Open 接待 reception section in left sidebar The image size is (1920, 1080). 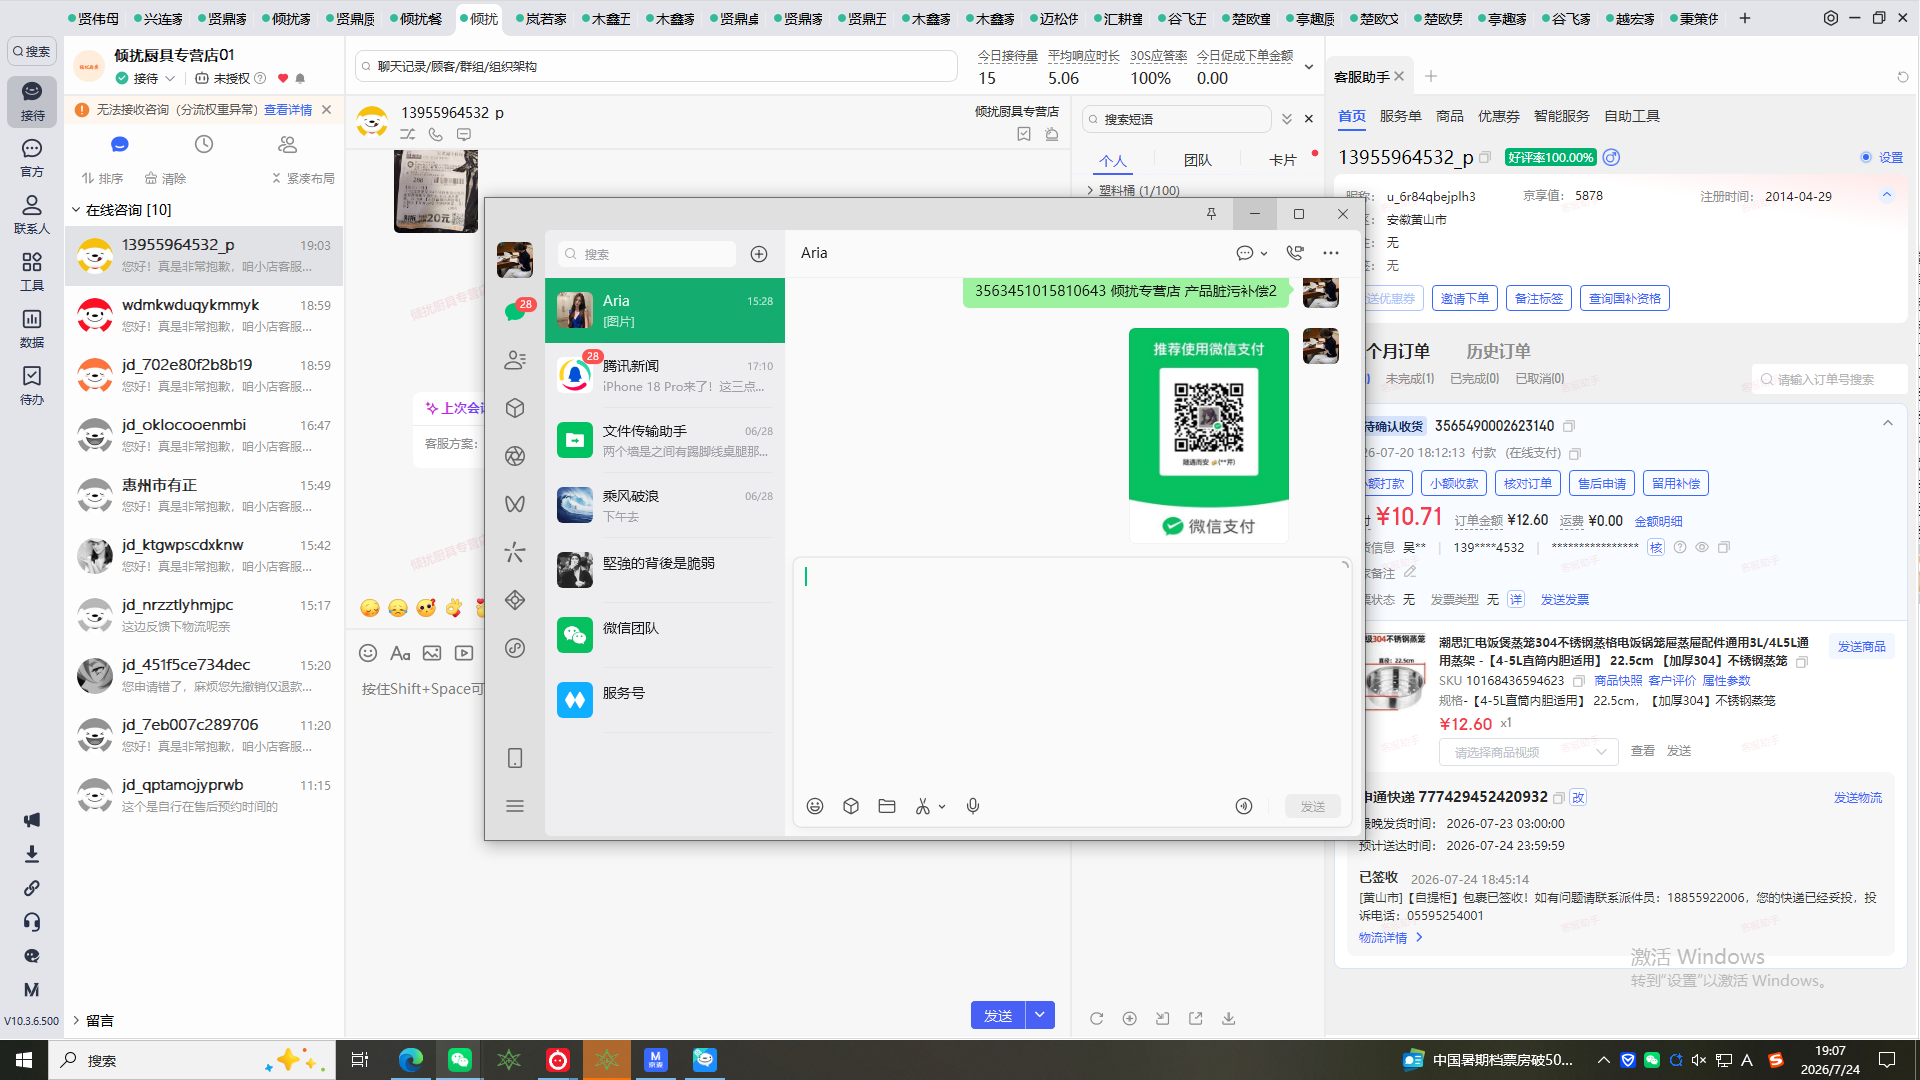pos(32,101)
